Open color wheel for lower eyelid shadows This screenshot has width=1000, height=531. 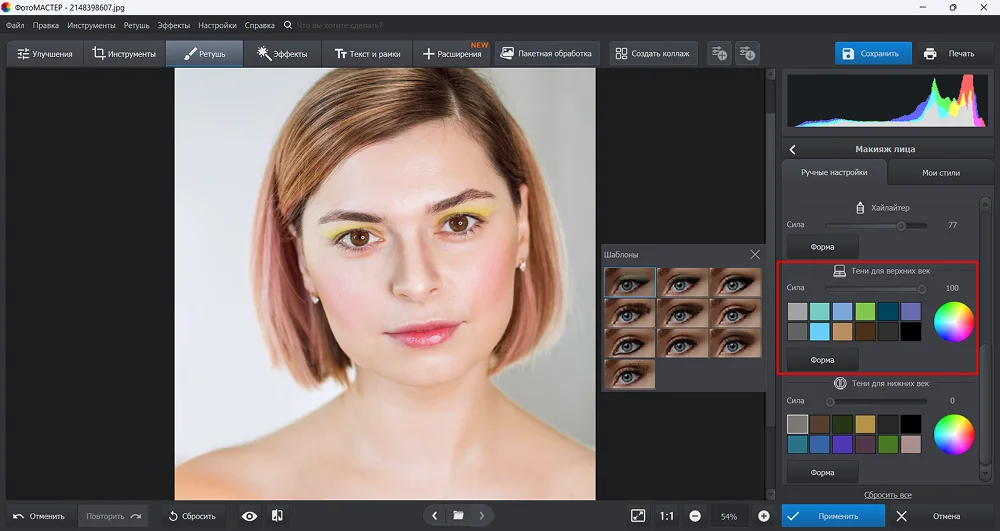point(953,434)
